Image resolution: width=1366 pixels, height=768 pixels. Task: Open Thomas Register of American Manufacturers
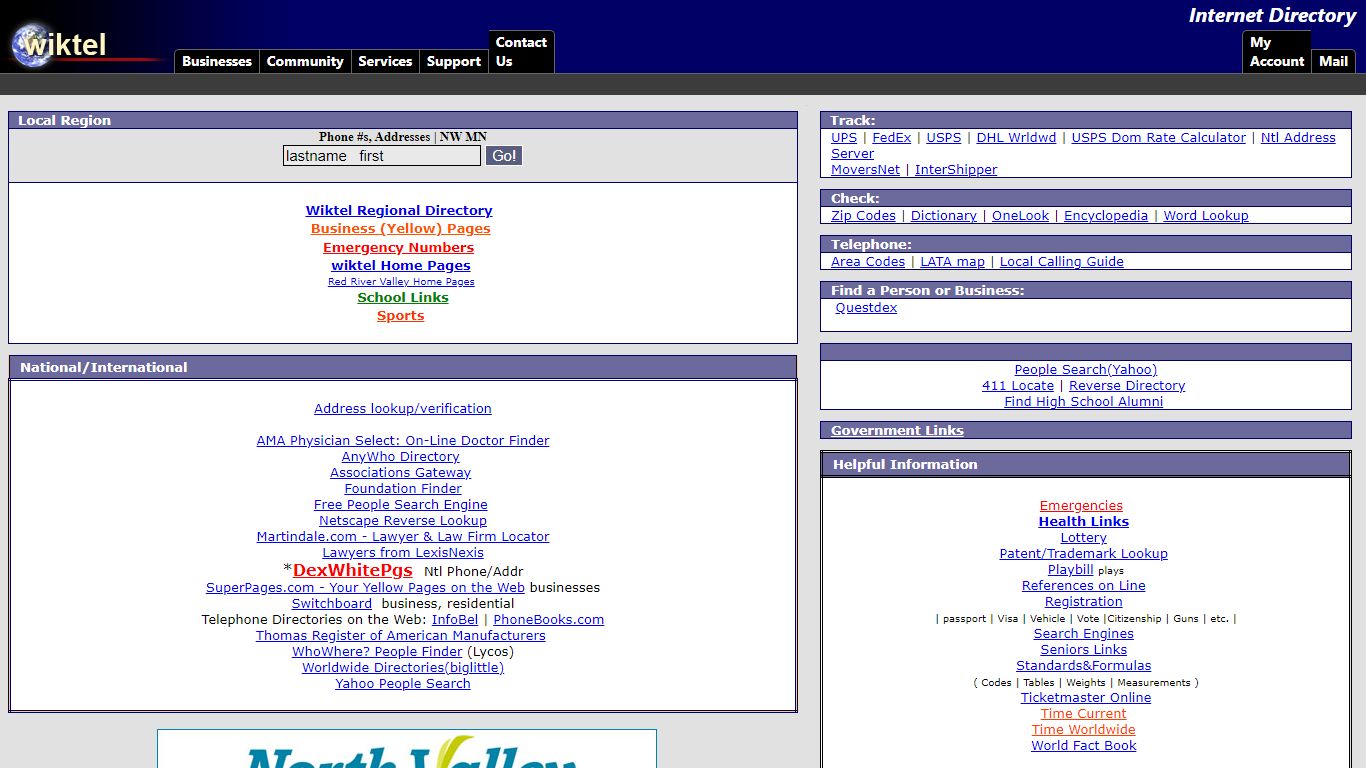401,636
